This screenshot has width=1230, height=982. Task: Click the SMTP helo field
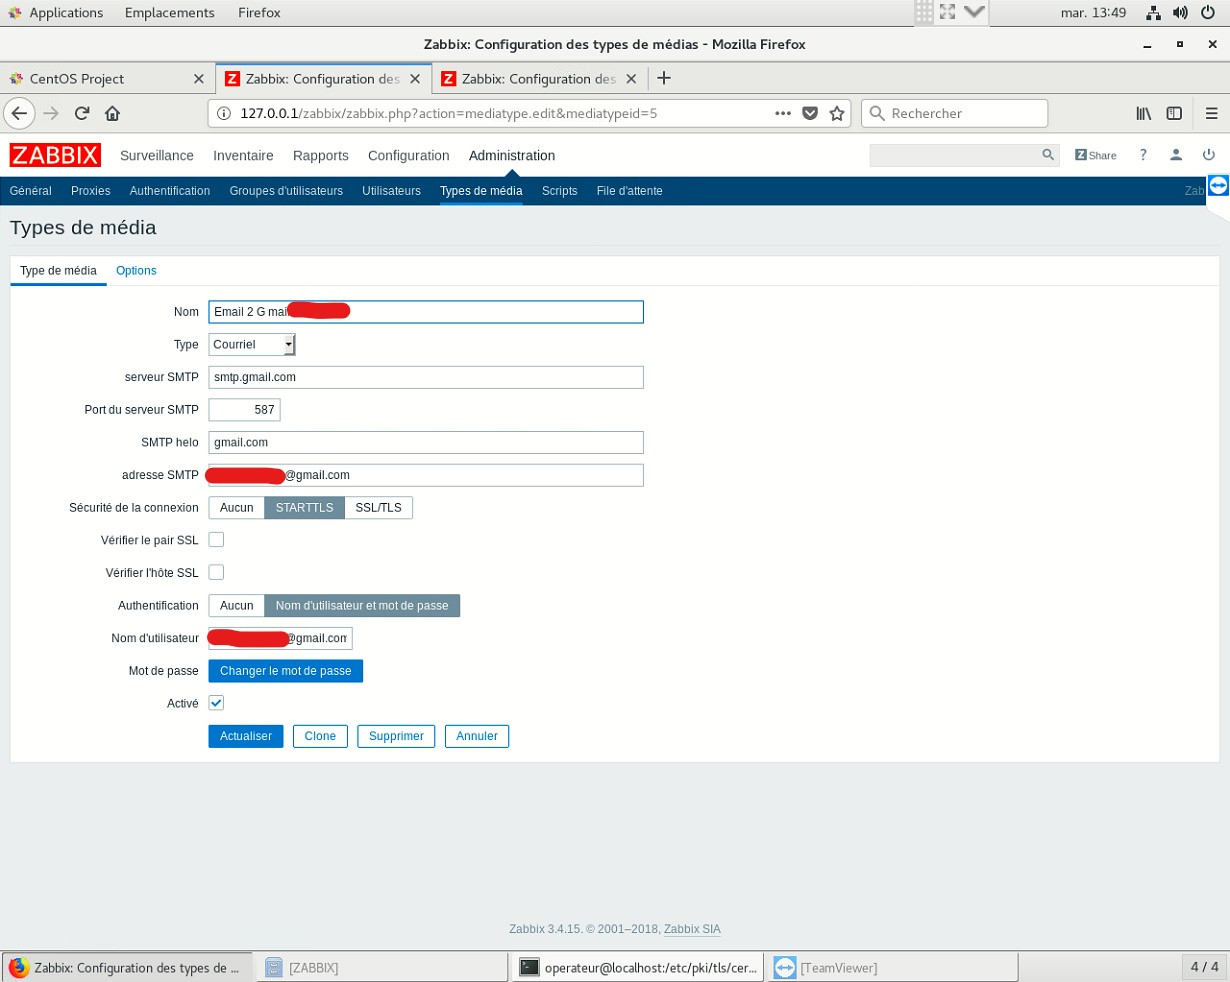[x=426, y=442]
